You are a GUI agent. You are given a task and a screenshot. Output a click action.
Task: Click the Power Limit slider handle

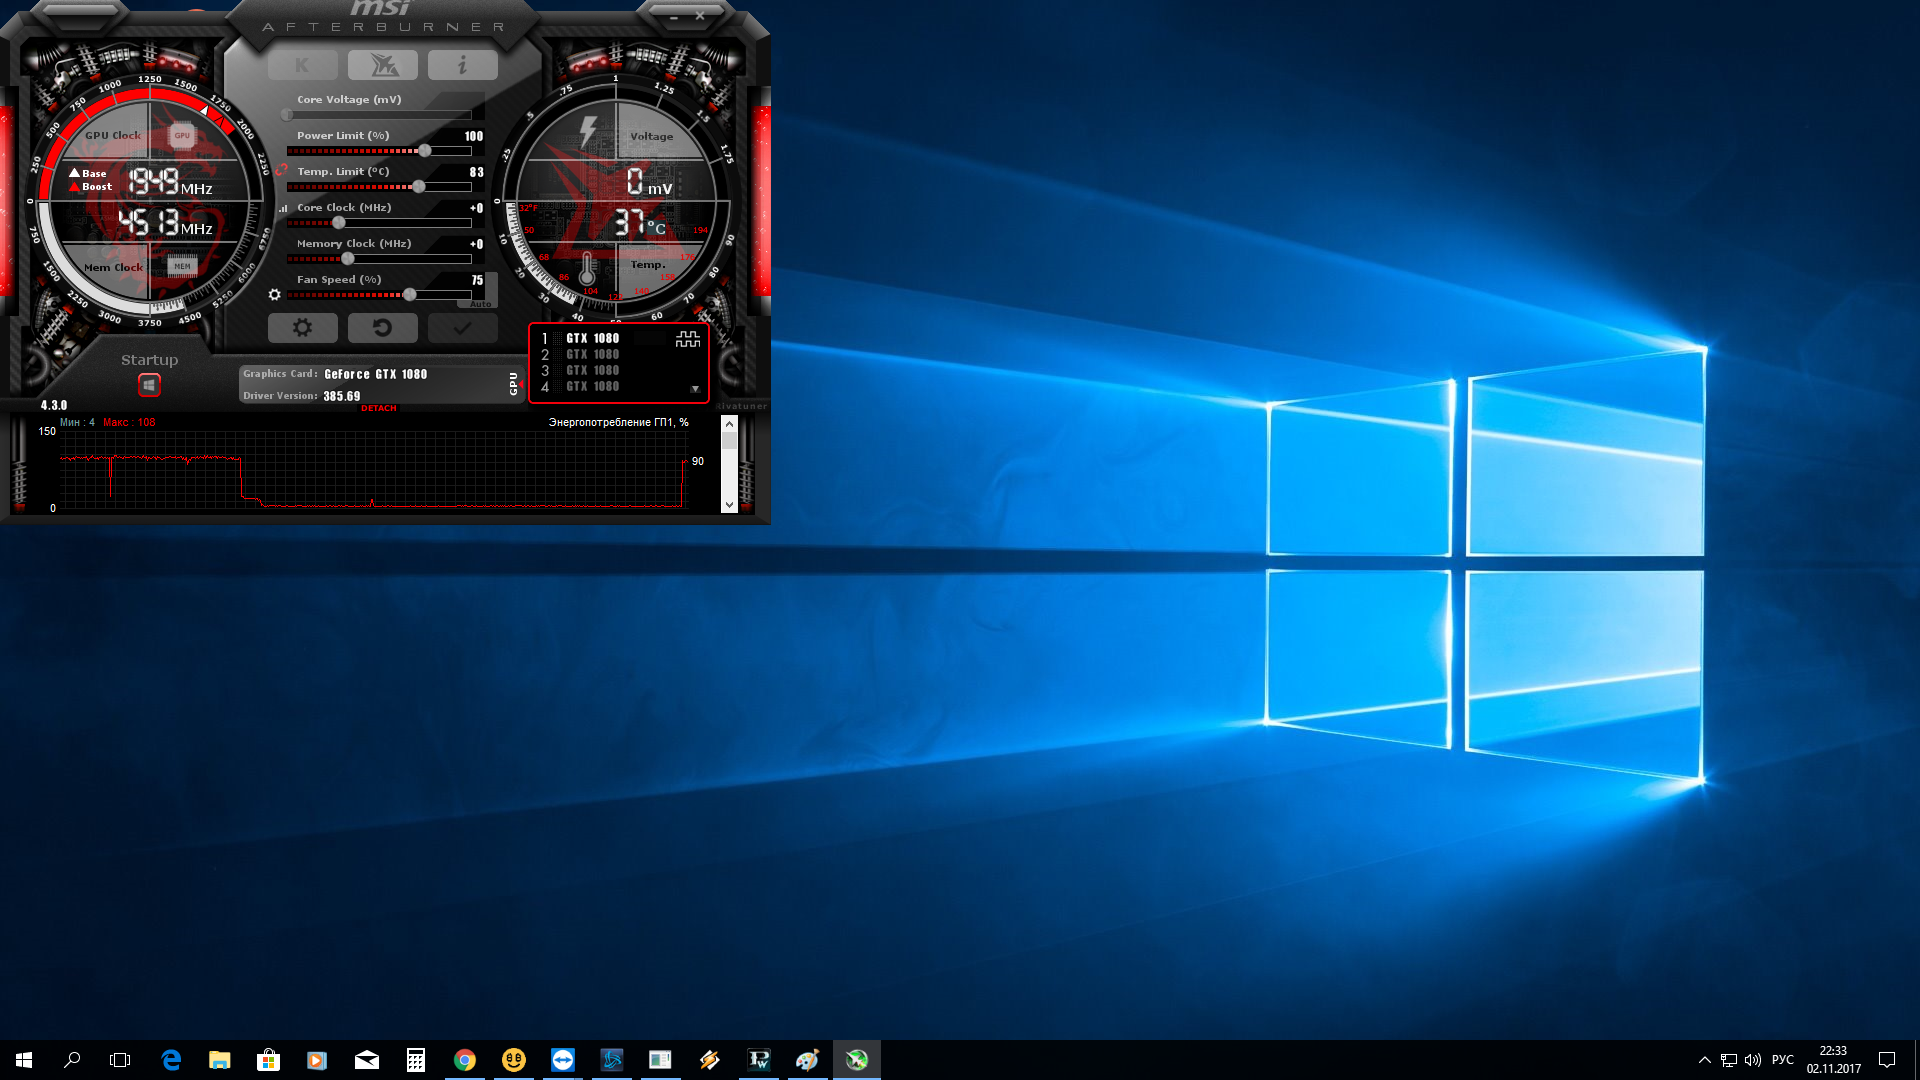click(x=425, y=151)
